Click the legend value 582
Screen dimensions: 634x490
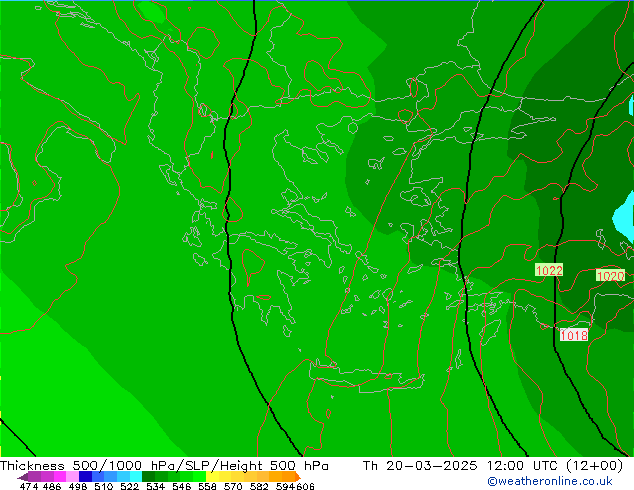[x=259, y=486]
